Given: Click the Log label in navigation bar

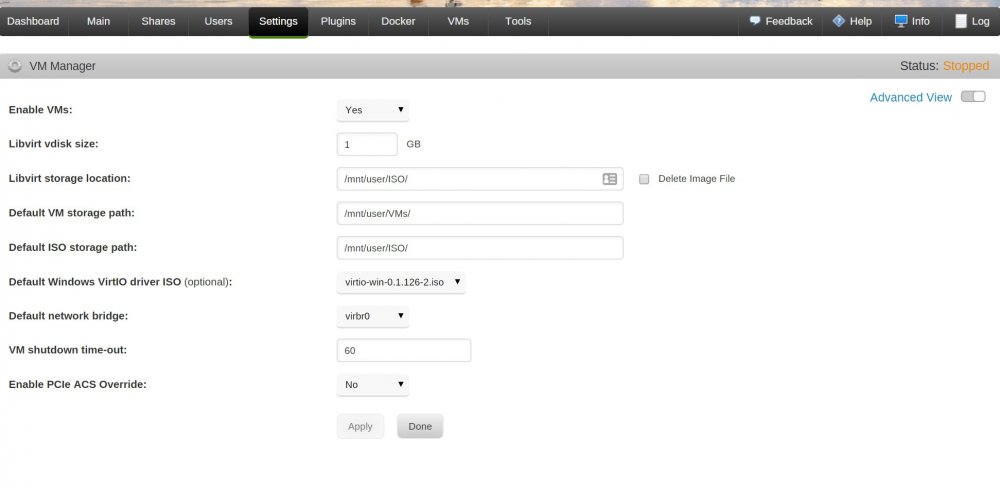Looking at the screenshot, I should (980, 21).
